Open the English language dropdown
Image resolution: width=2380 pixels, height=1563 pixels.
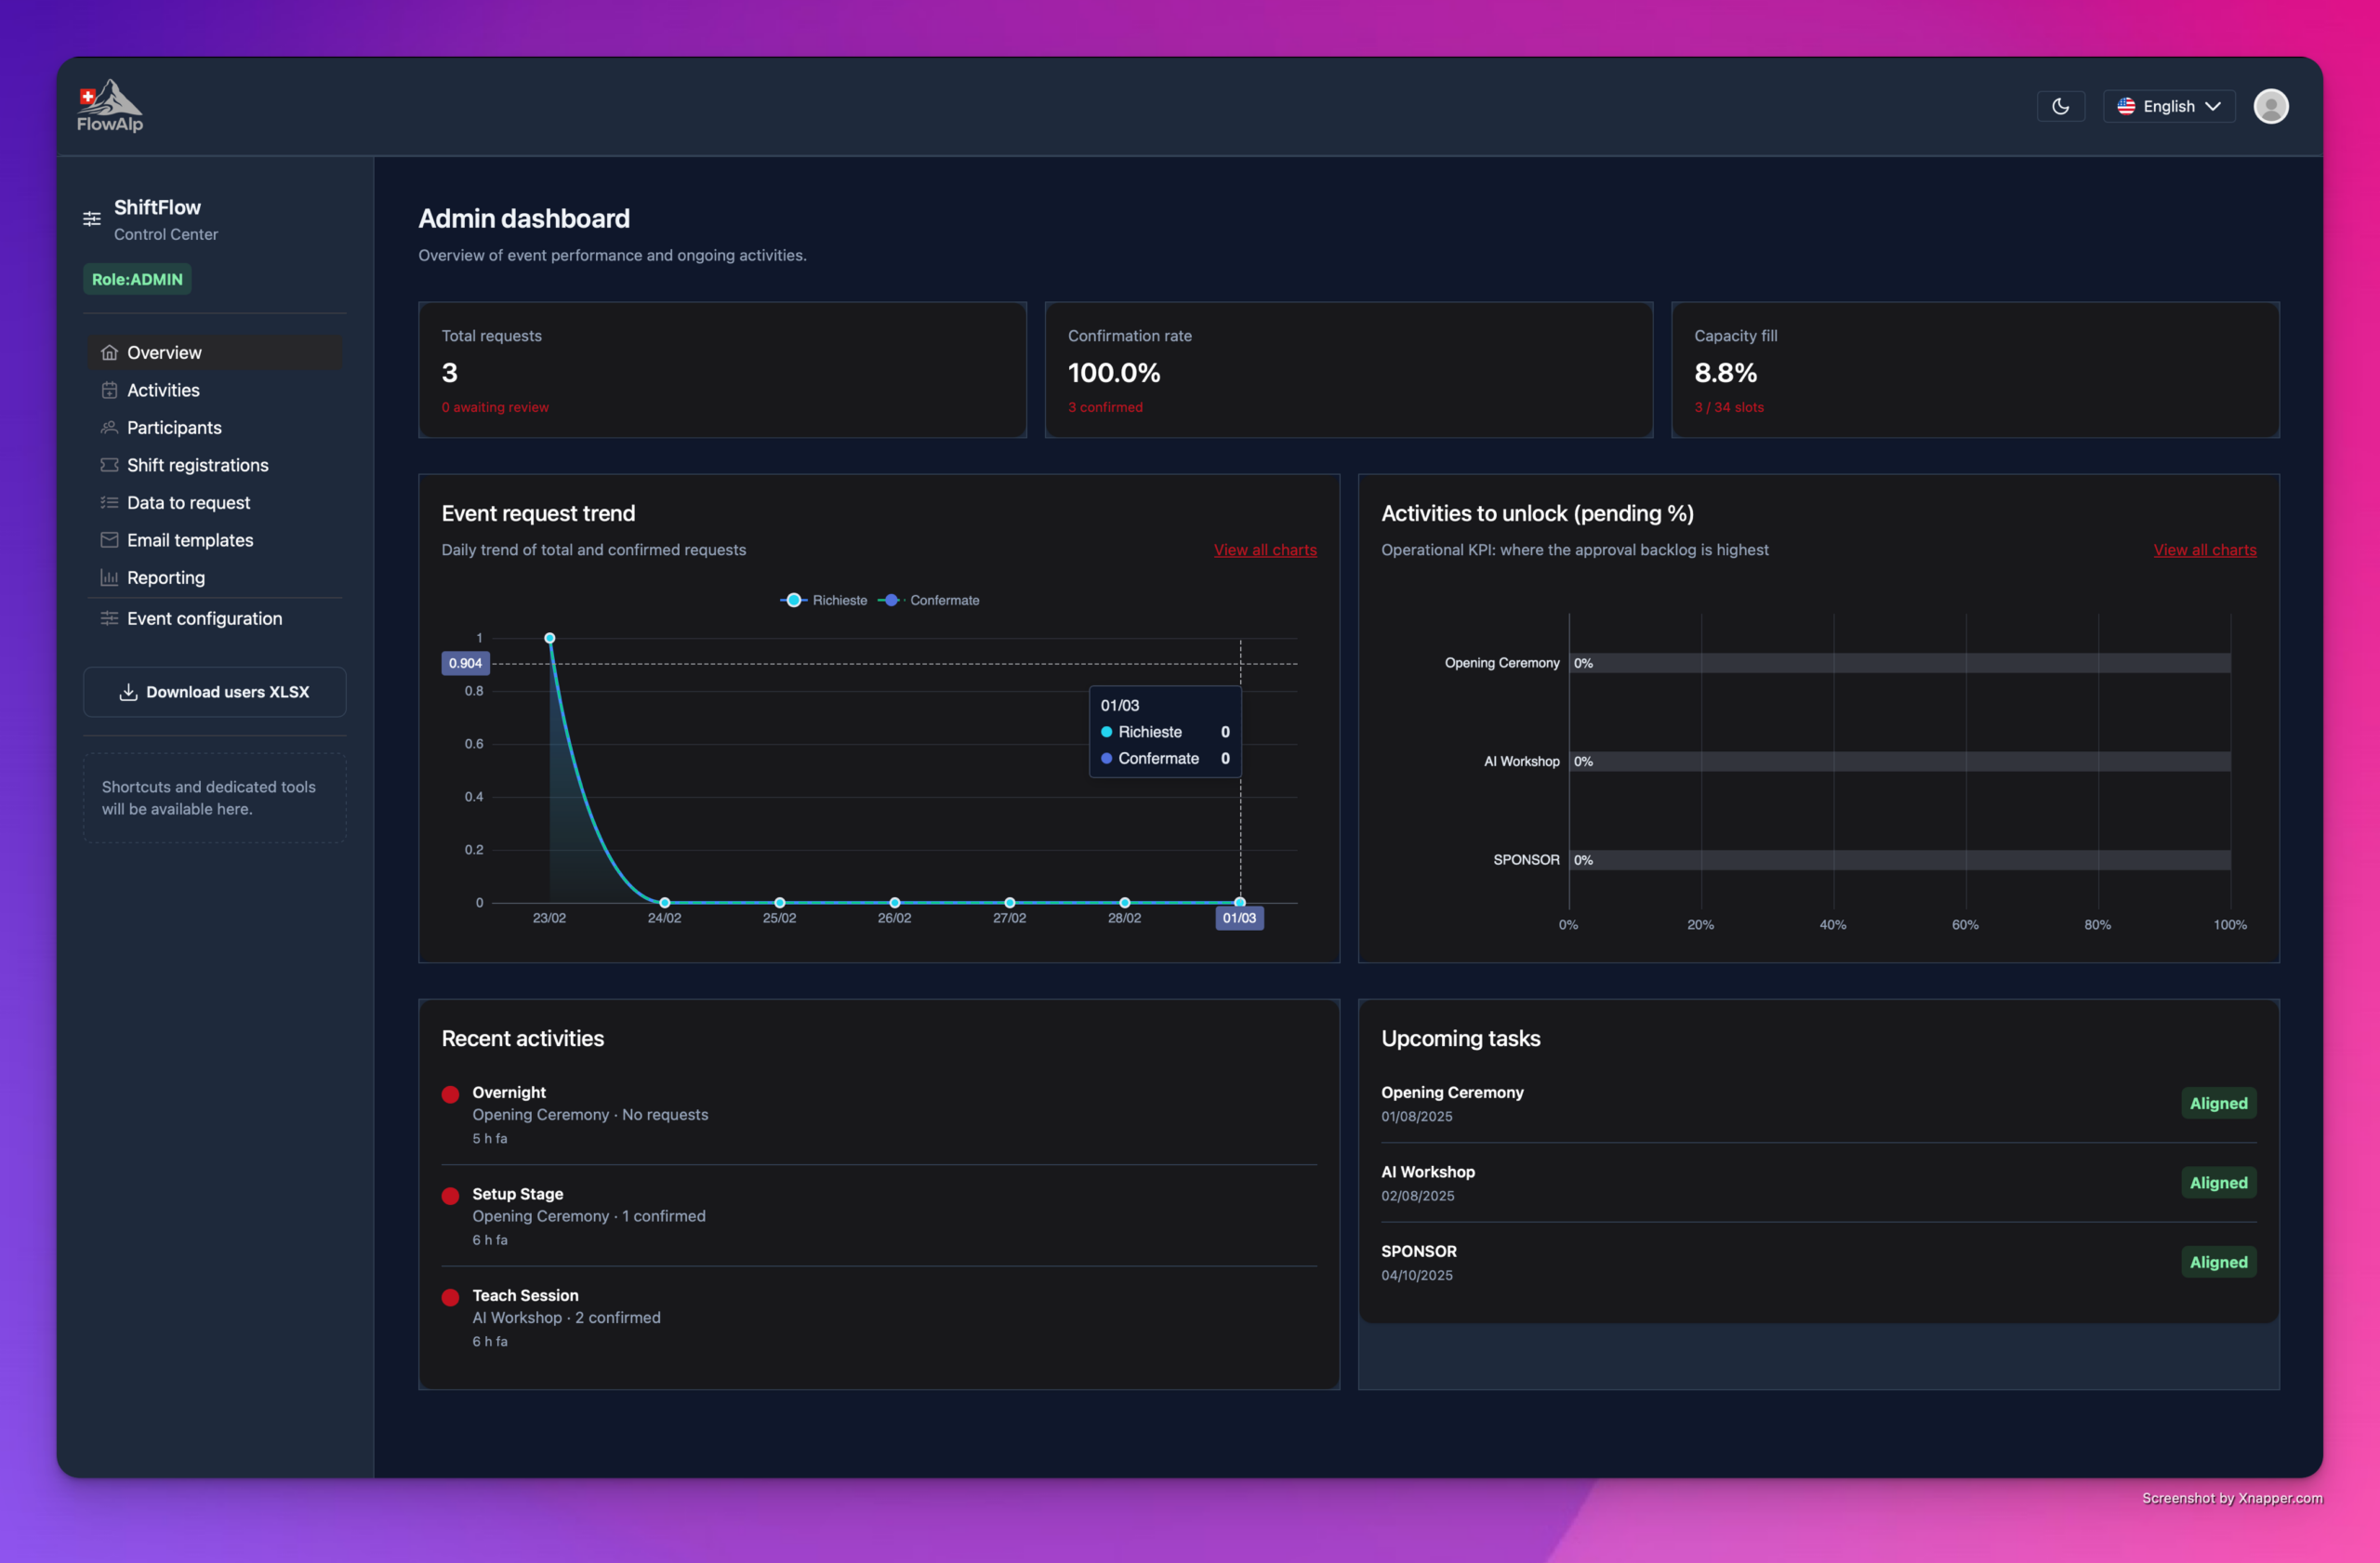point(2168,106)
